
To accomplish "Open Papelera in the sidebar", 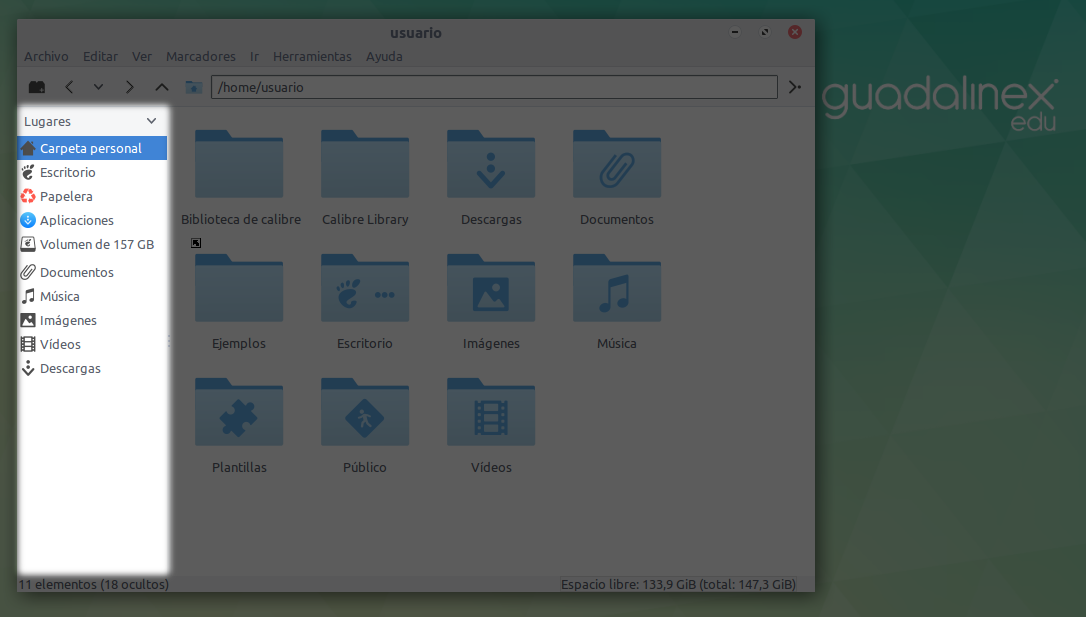I will [x=92, y=197].
